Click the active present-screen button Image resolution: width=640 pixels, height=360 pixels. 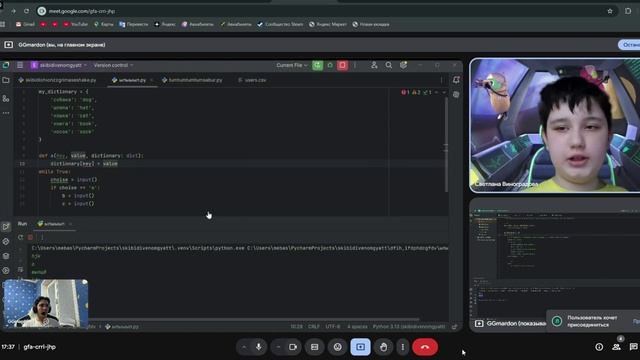point(360,347)
